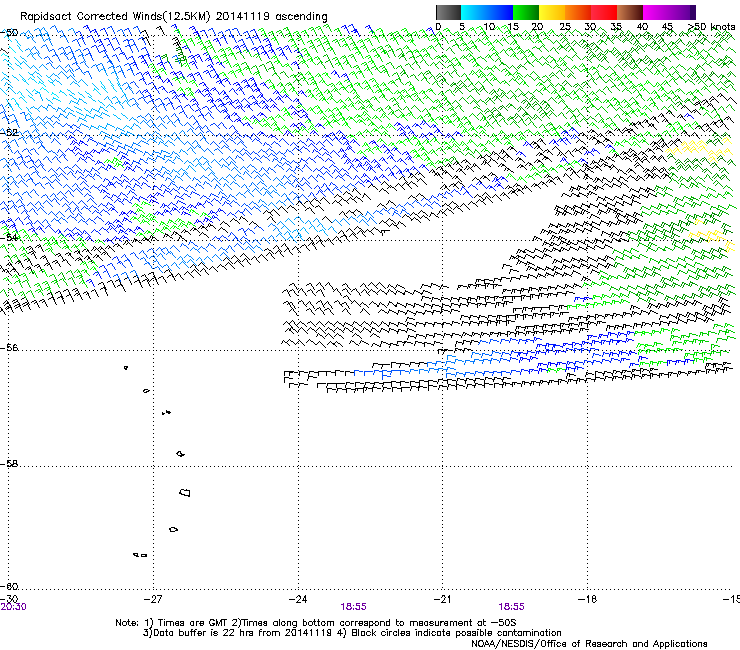Image resolution: width=740 pixels, height=650 pixels.
Task: Click the 'Times are GMT' note
Action: coord(193,623)
